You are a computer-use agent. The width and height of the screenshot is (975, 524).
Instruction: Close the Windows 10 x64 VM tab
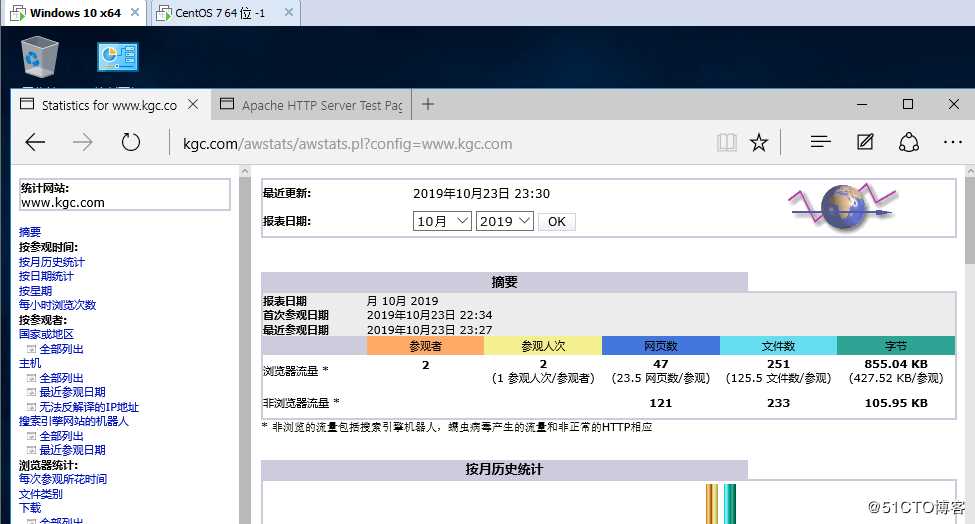134,12
